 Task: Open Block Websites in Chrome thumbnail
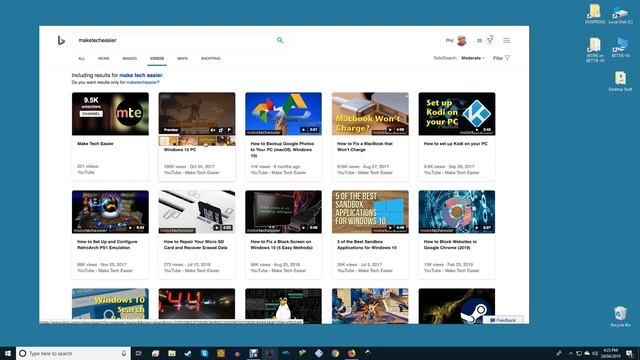(x=457, y=212)
